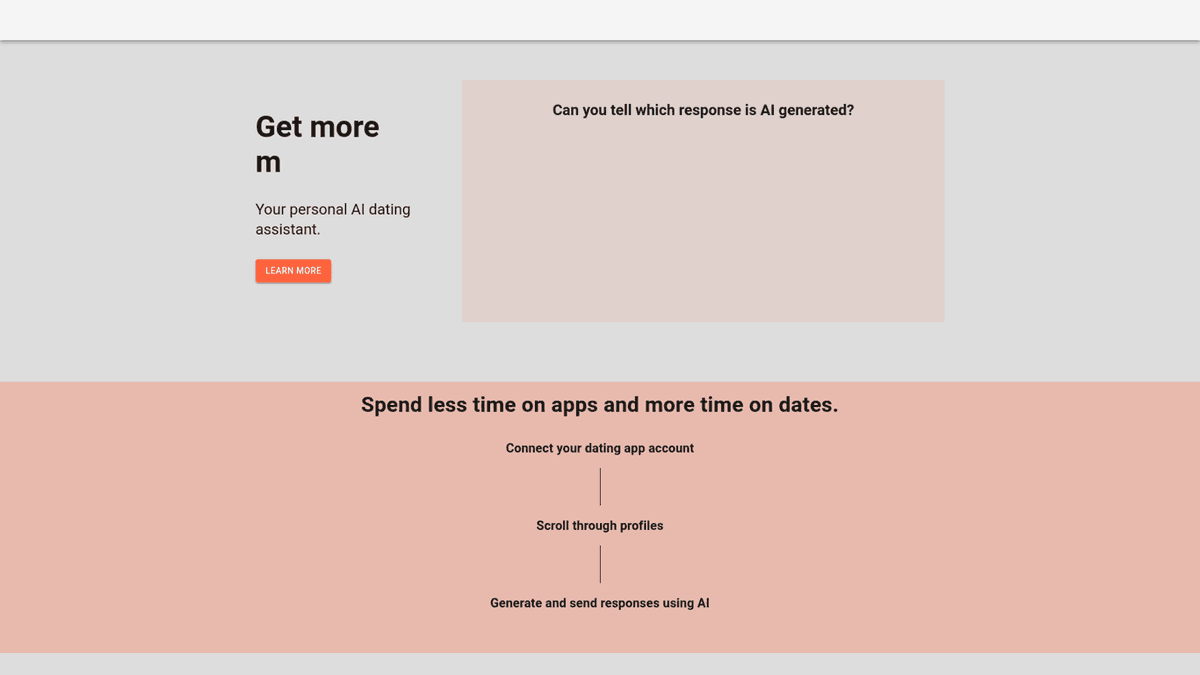Click the word 'Get' in the headline

click(277, 127)
